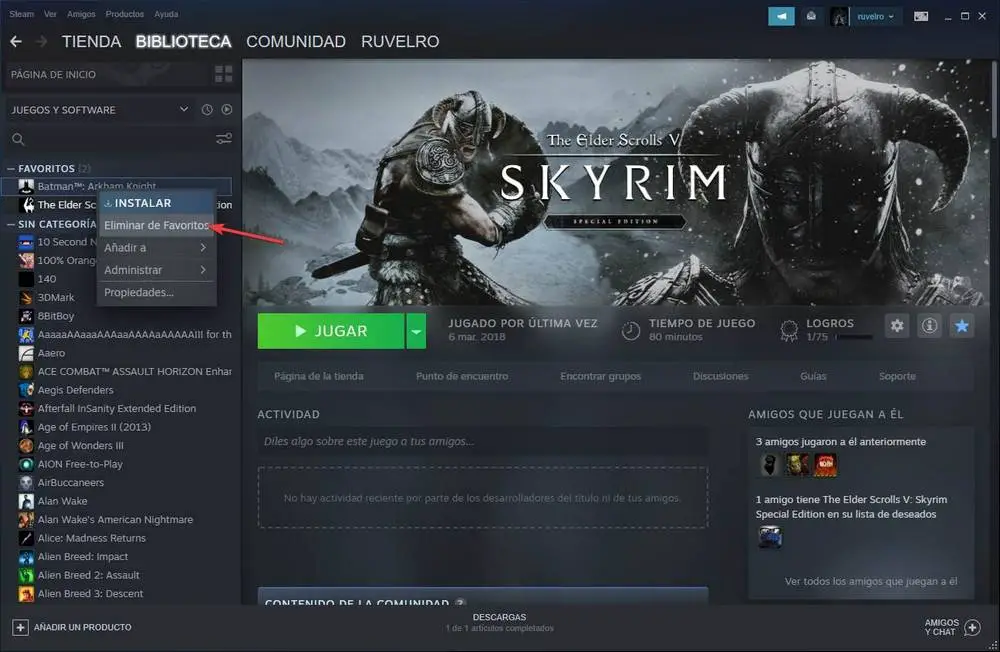Select 8BitBoy from the library

click(55, 316)
